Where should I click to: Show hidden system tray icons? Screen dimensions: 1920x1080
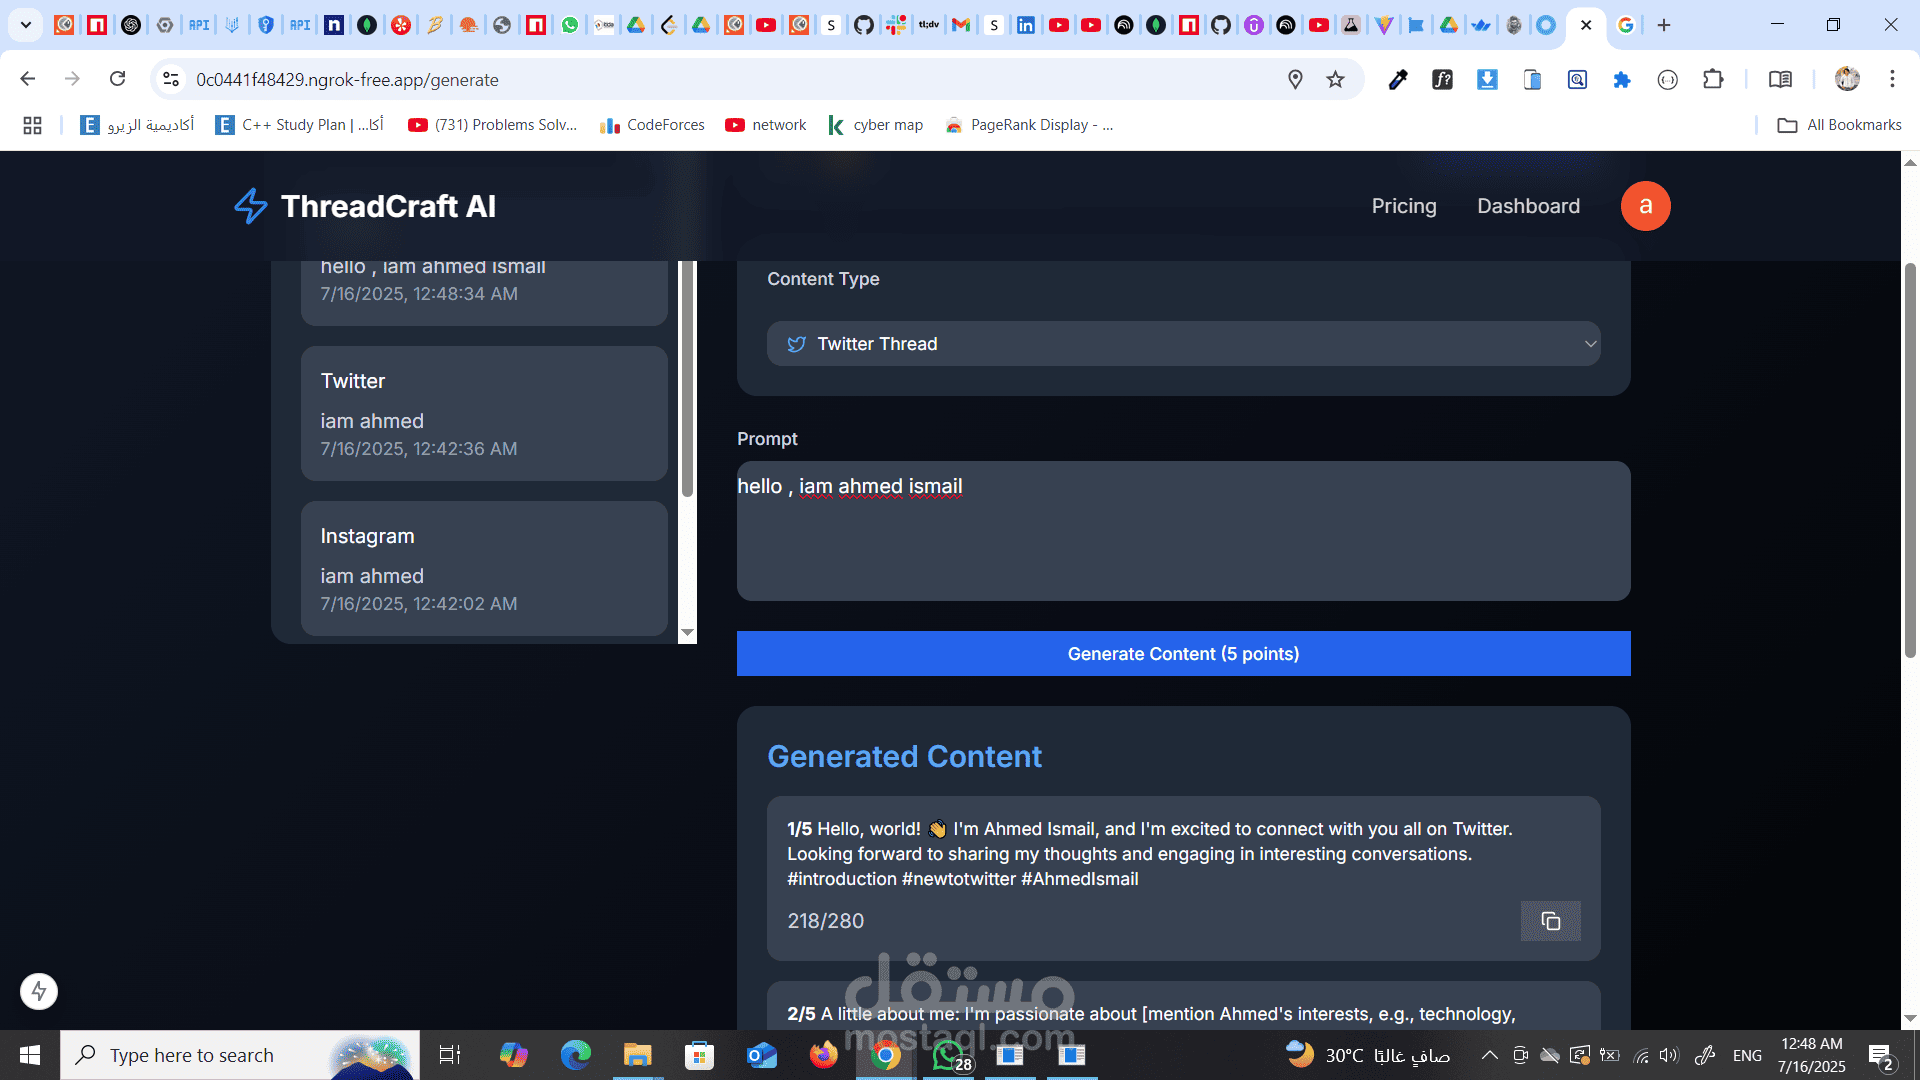pos(1489,1055)
